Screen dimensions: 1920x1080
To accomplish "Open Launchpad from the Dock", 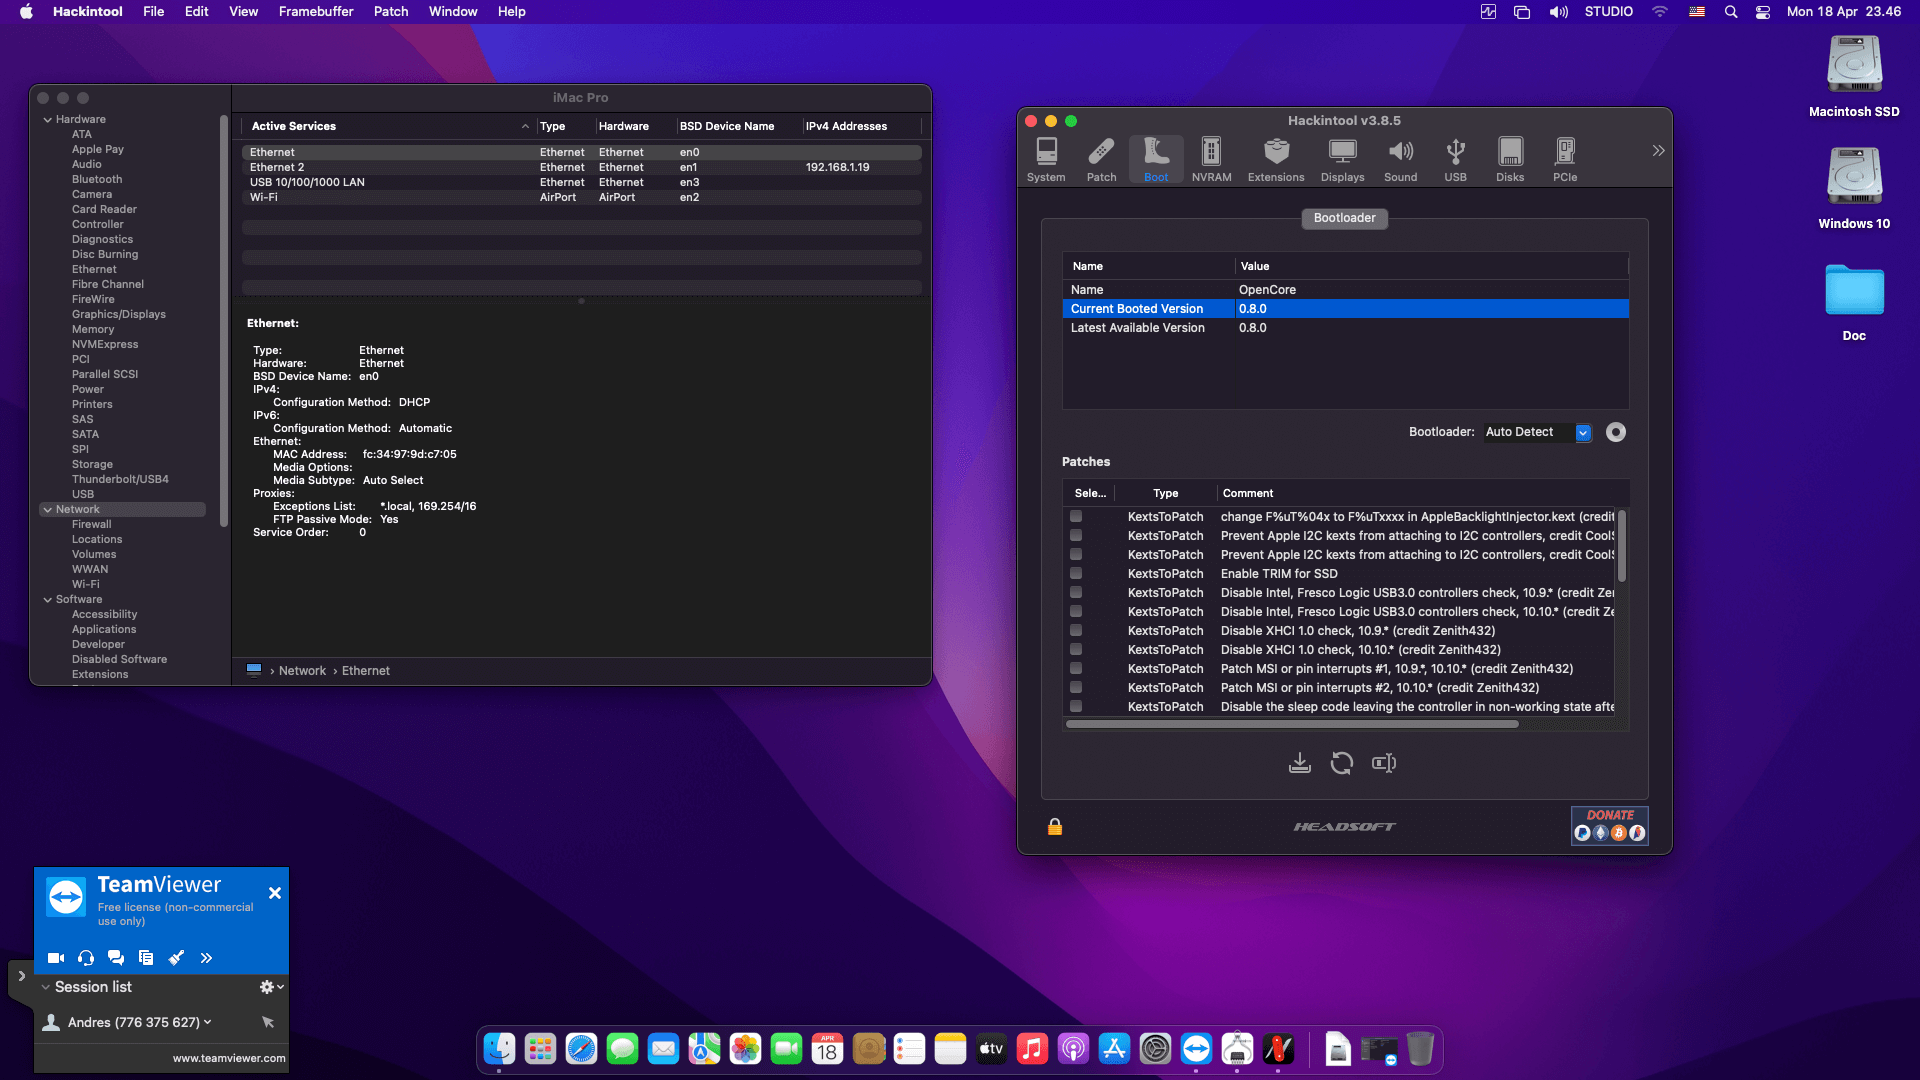I will 540,1049.
